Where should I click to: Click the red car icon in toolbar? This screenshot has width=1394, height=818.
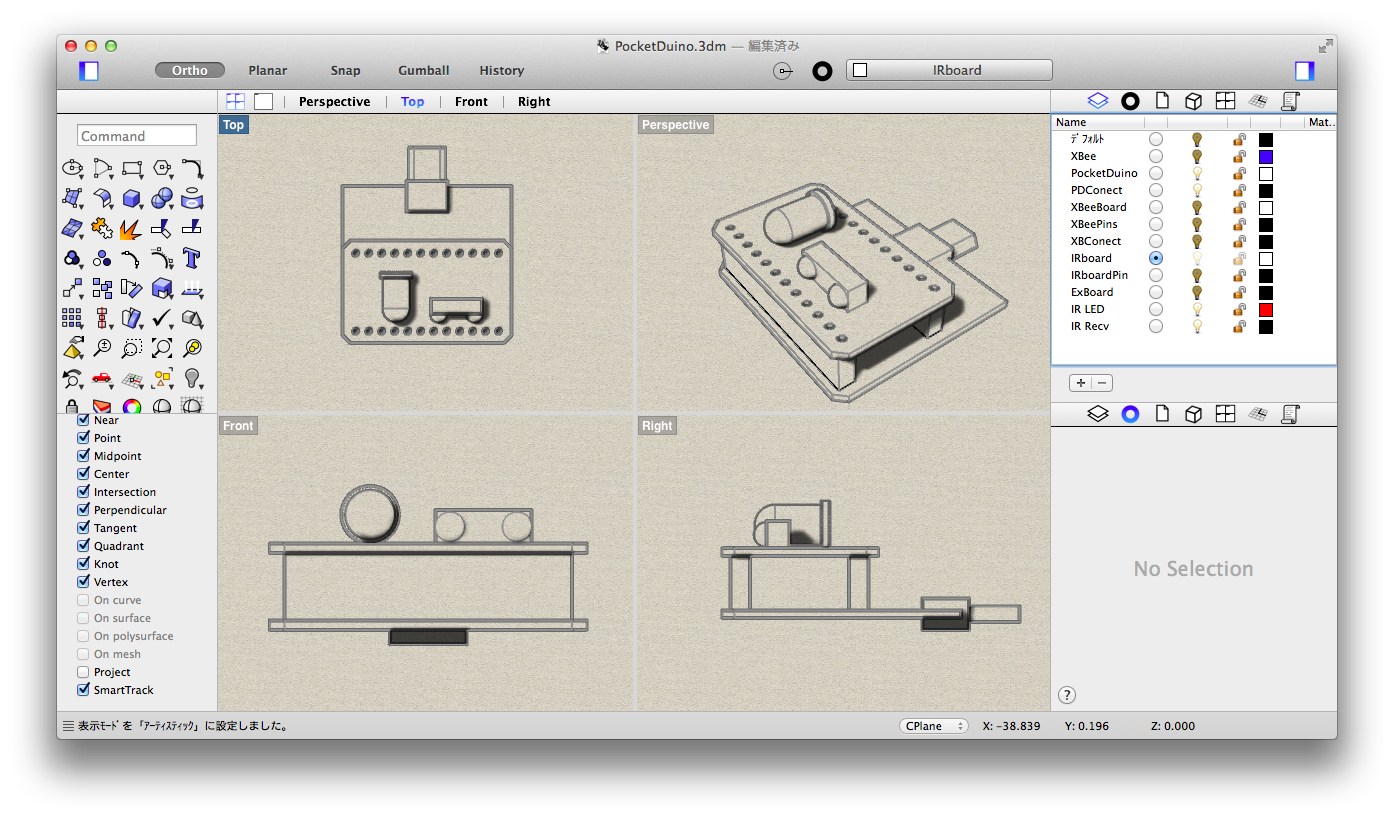102,378
